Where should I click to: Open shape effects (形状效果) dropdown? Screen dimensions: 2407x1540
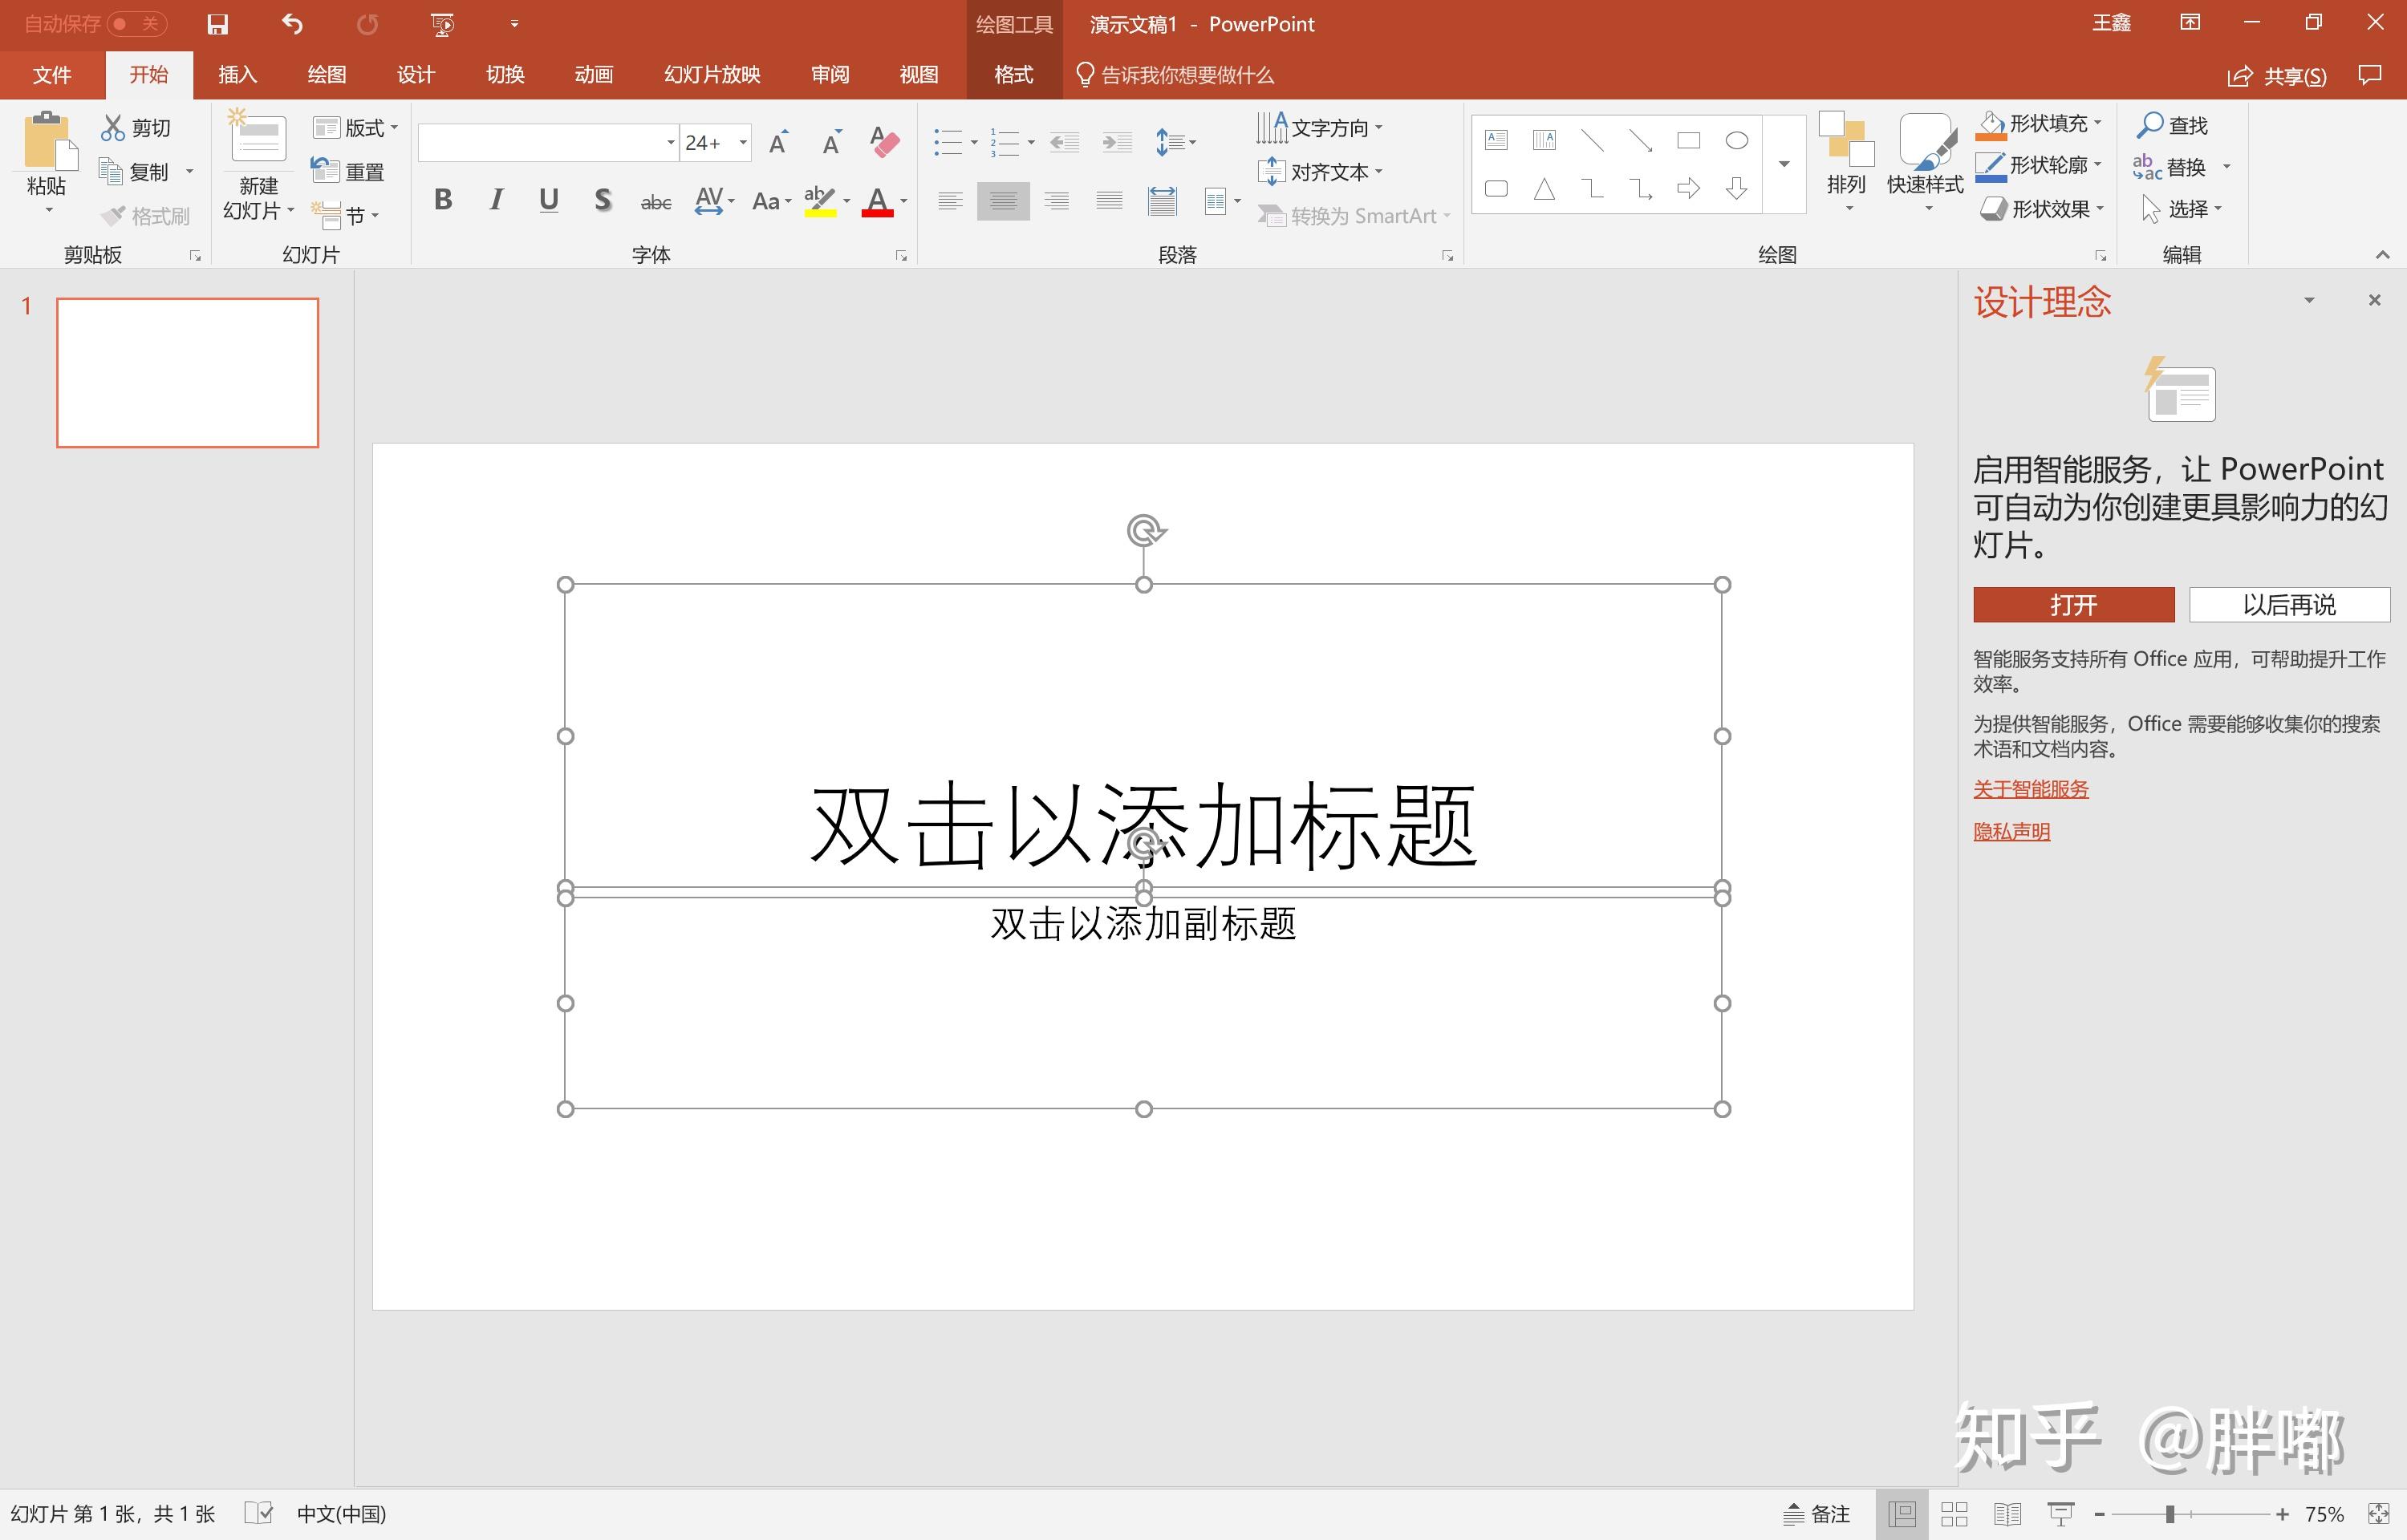tap(2101, 208)
